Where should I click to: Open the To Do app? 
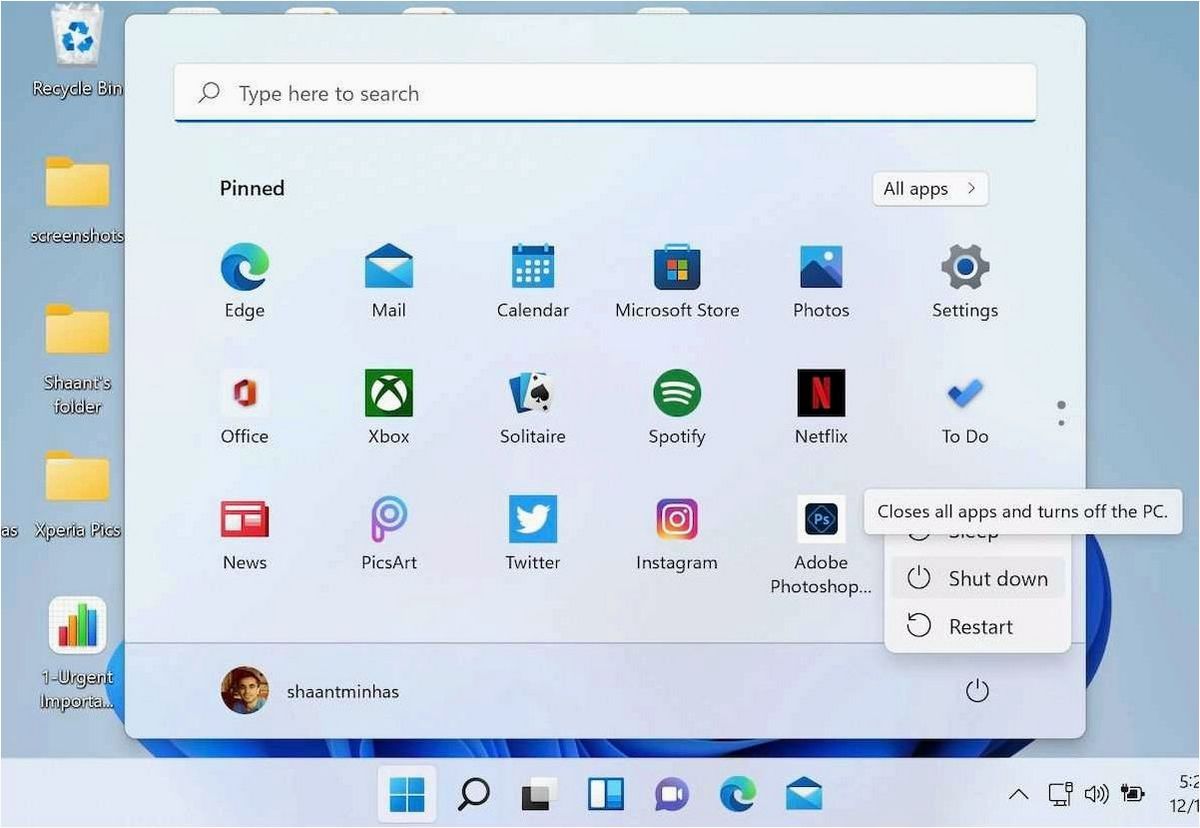click(965, 408)
